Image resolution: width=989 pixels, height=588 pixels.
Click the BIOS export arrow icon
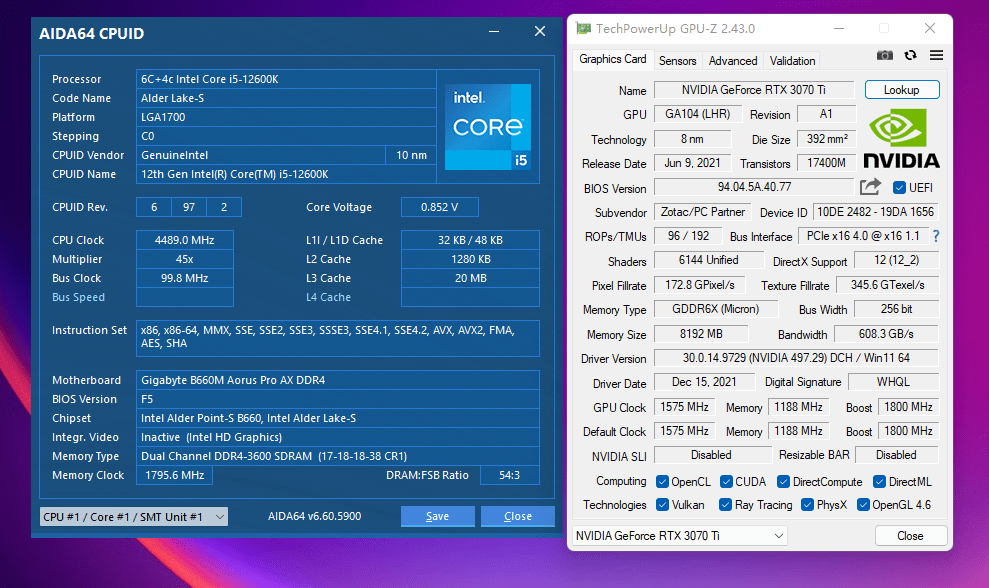(869, 187)
